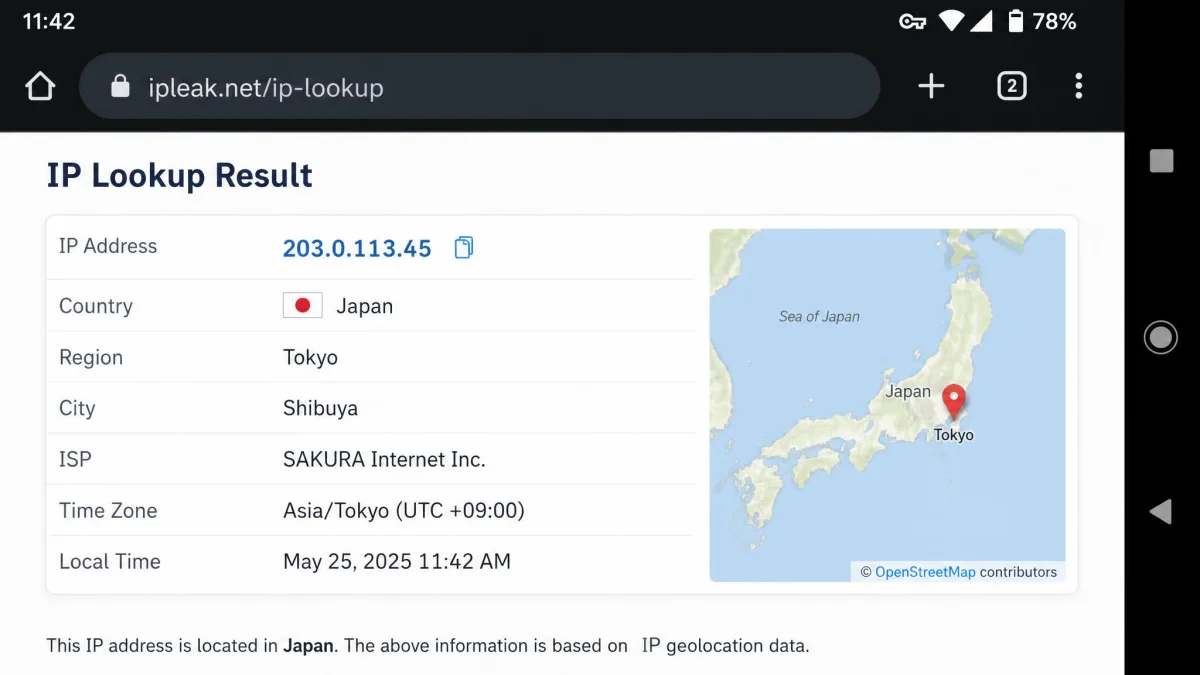Click the IP Address row label
This screenshot has height=675, width=1200.
108,246
